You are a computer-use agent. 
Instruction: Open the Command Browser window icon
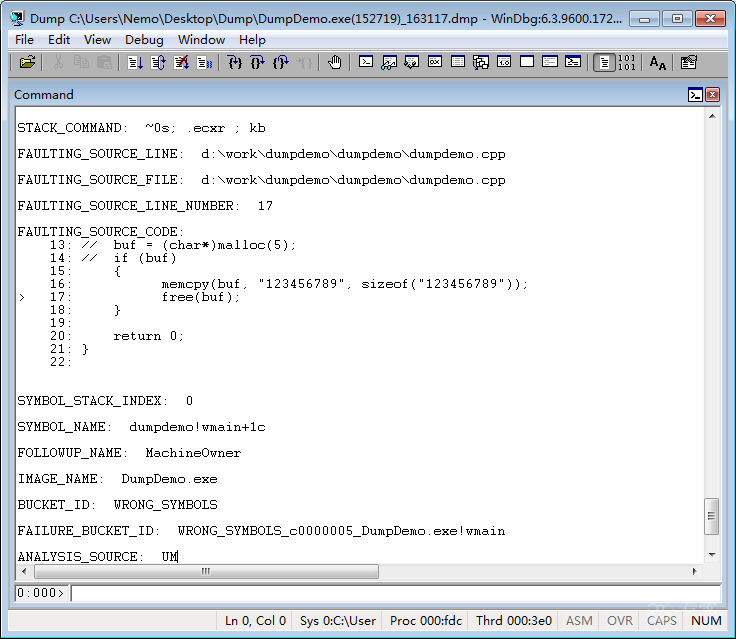click(x=573, y=62)
